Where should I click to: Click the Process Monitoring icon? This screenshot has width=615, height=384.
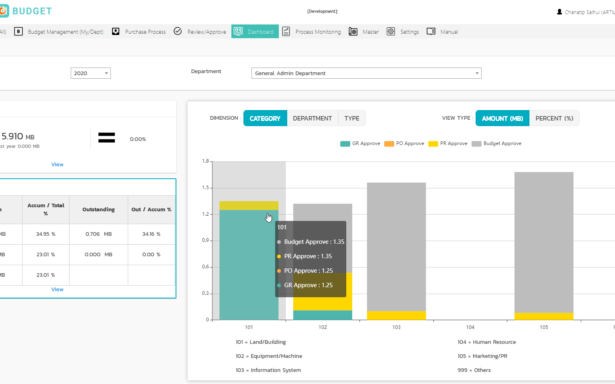286,31
